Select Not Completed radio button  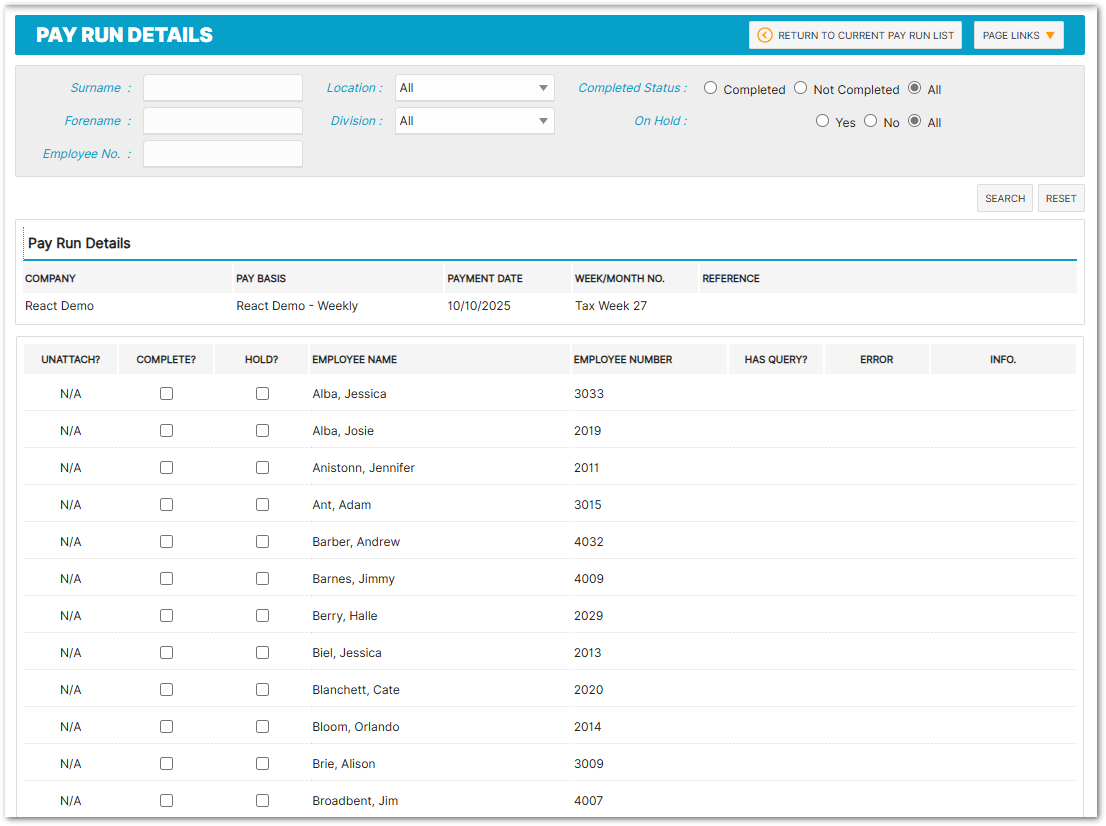800,88
